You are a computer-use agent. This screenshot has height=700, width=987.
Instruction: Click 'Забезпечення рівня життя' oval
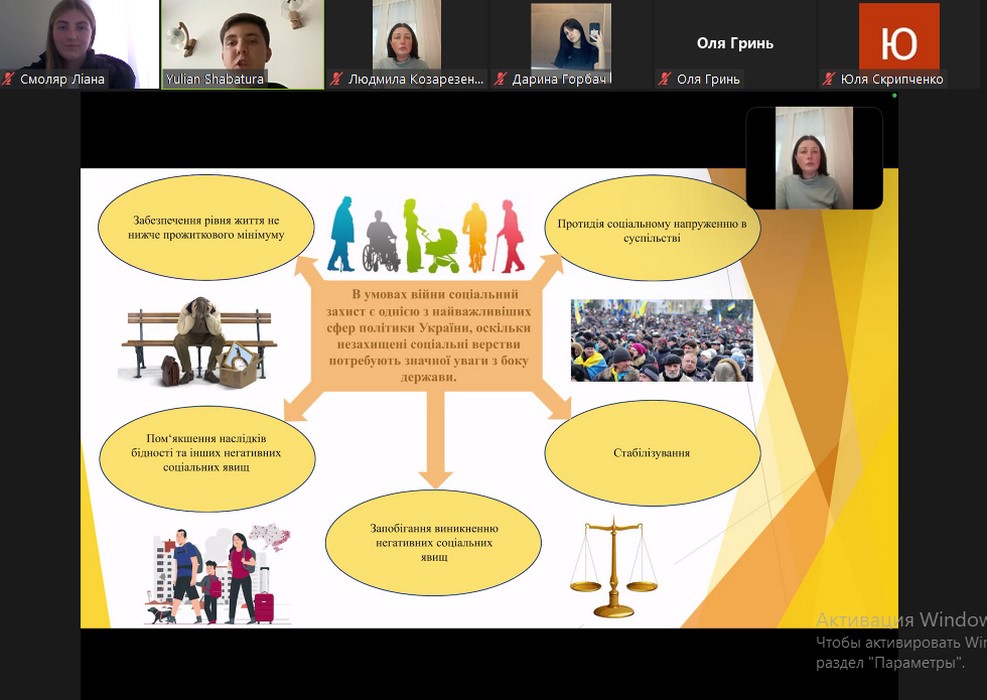pyautogui.click(x=208, y=228)
